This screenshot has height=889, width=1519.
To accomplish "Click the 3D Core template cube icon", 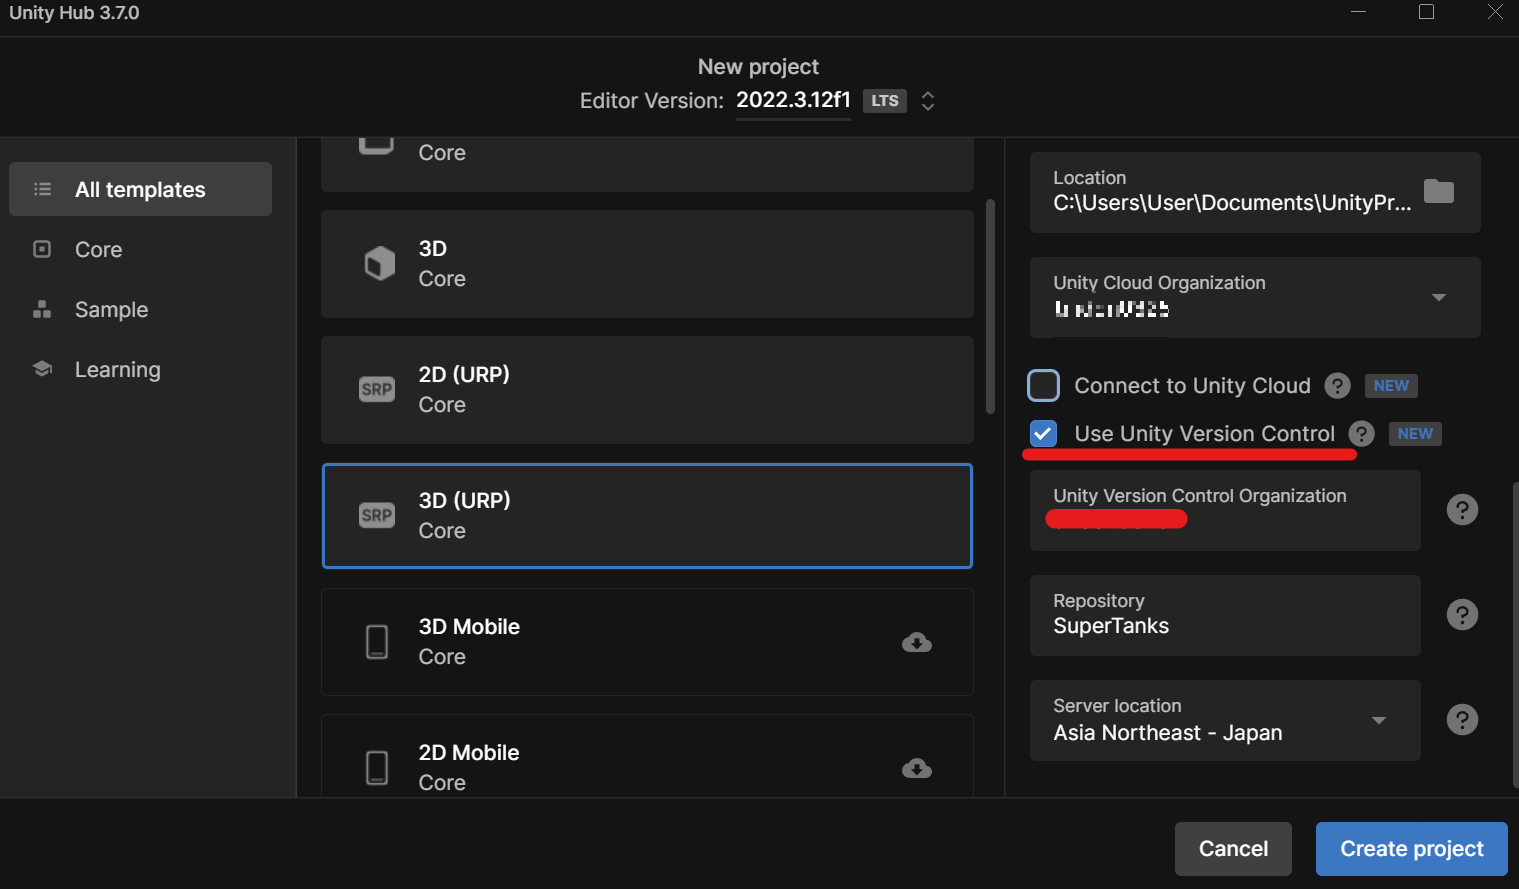I will click(379, 264).
